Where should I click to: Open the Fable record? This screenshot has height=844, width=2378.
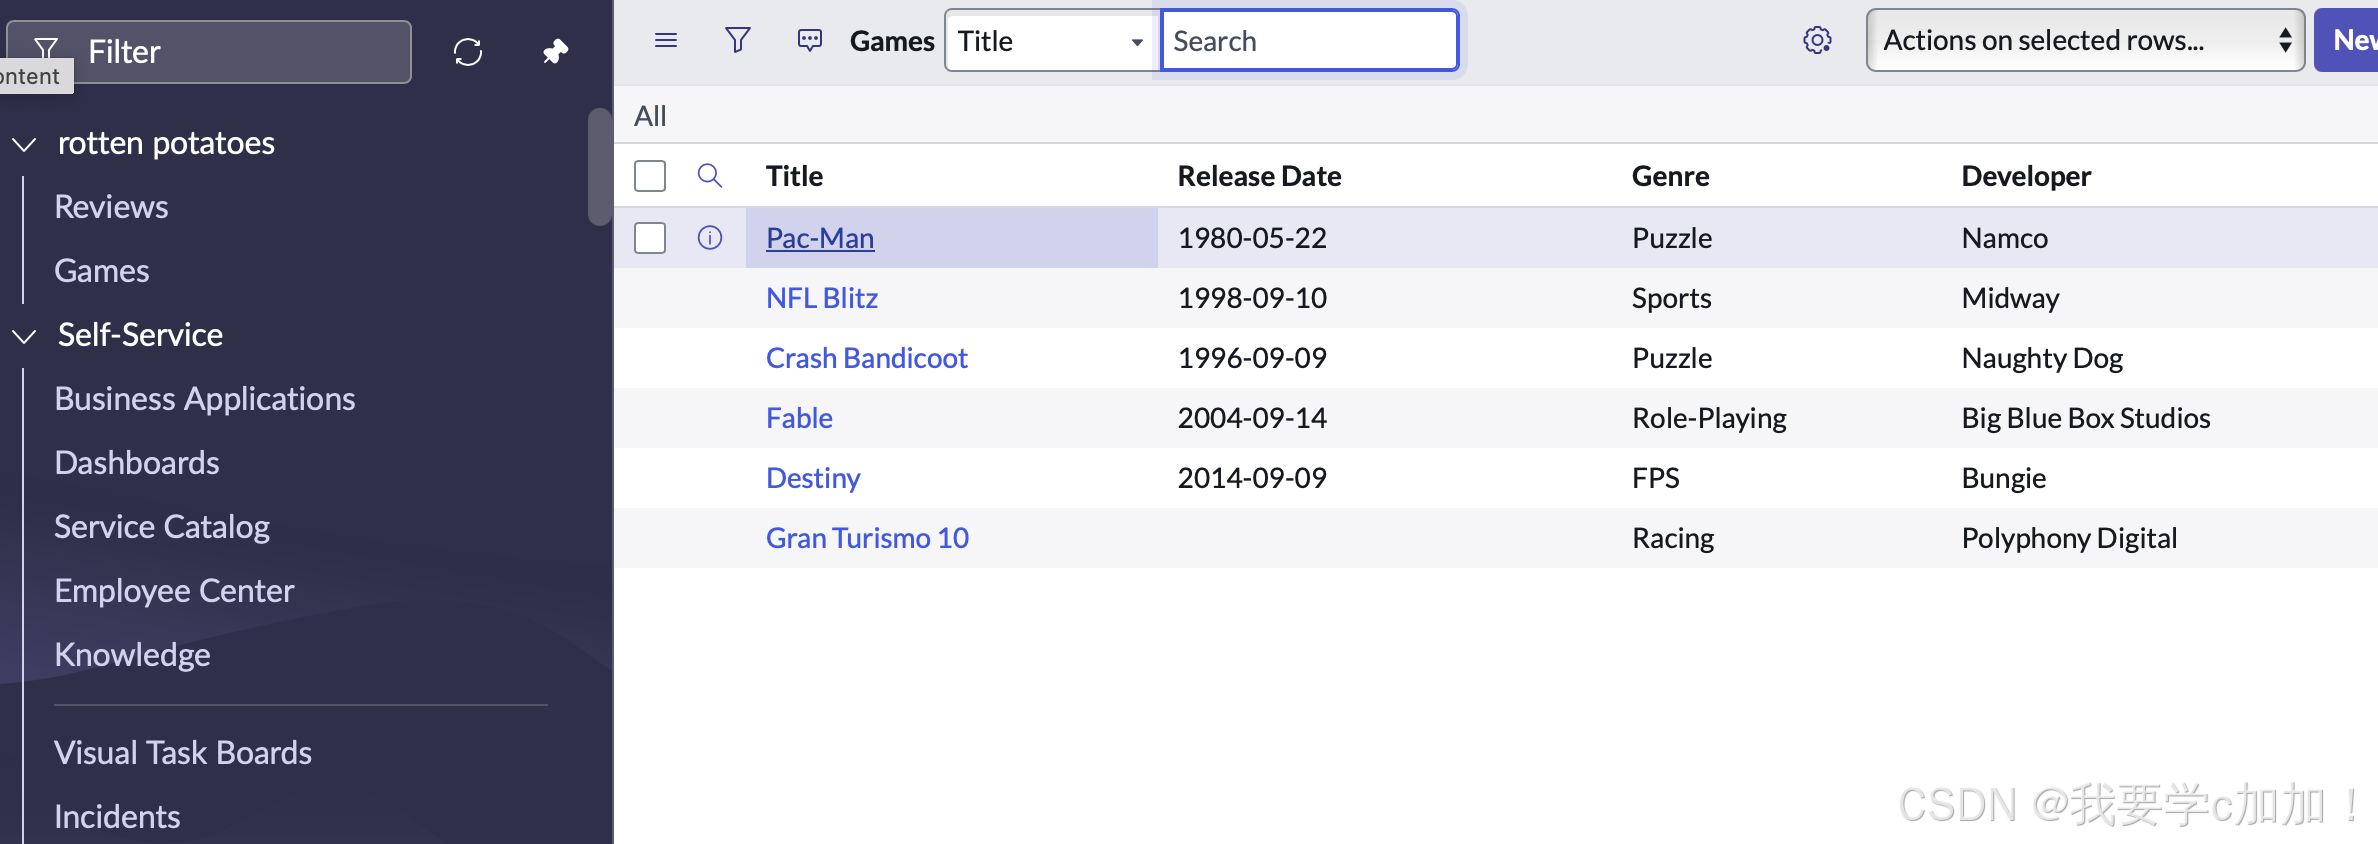pyautogui.click(x=799, y=418)
